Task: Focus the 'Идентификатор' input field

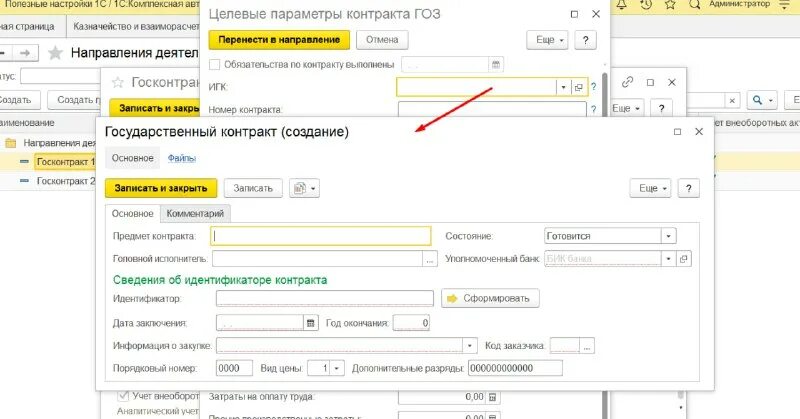Action: (x=324, y=298)
